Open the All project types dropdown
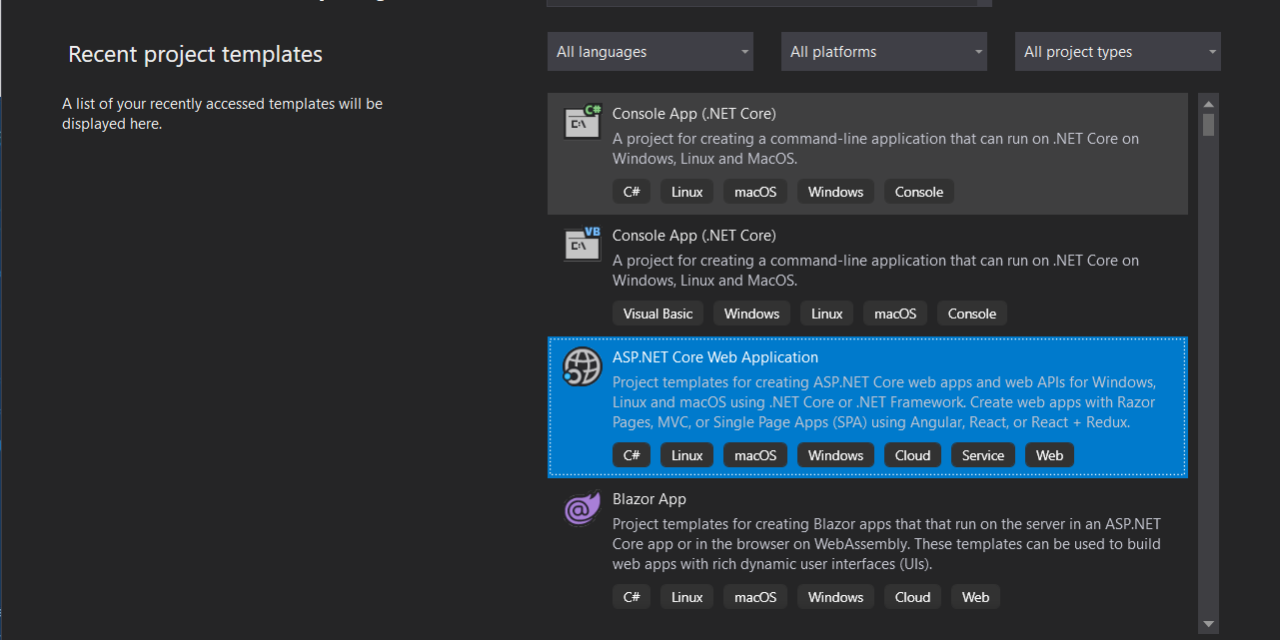Image resolution: width=1280 pixels, height=640 pixels. coord(1118,52)
